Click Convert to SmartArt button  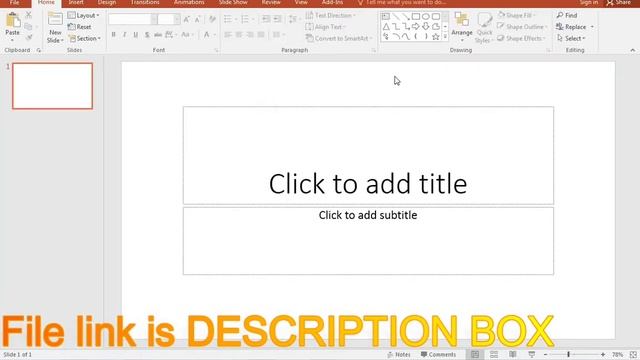coord(339,38)
